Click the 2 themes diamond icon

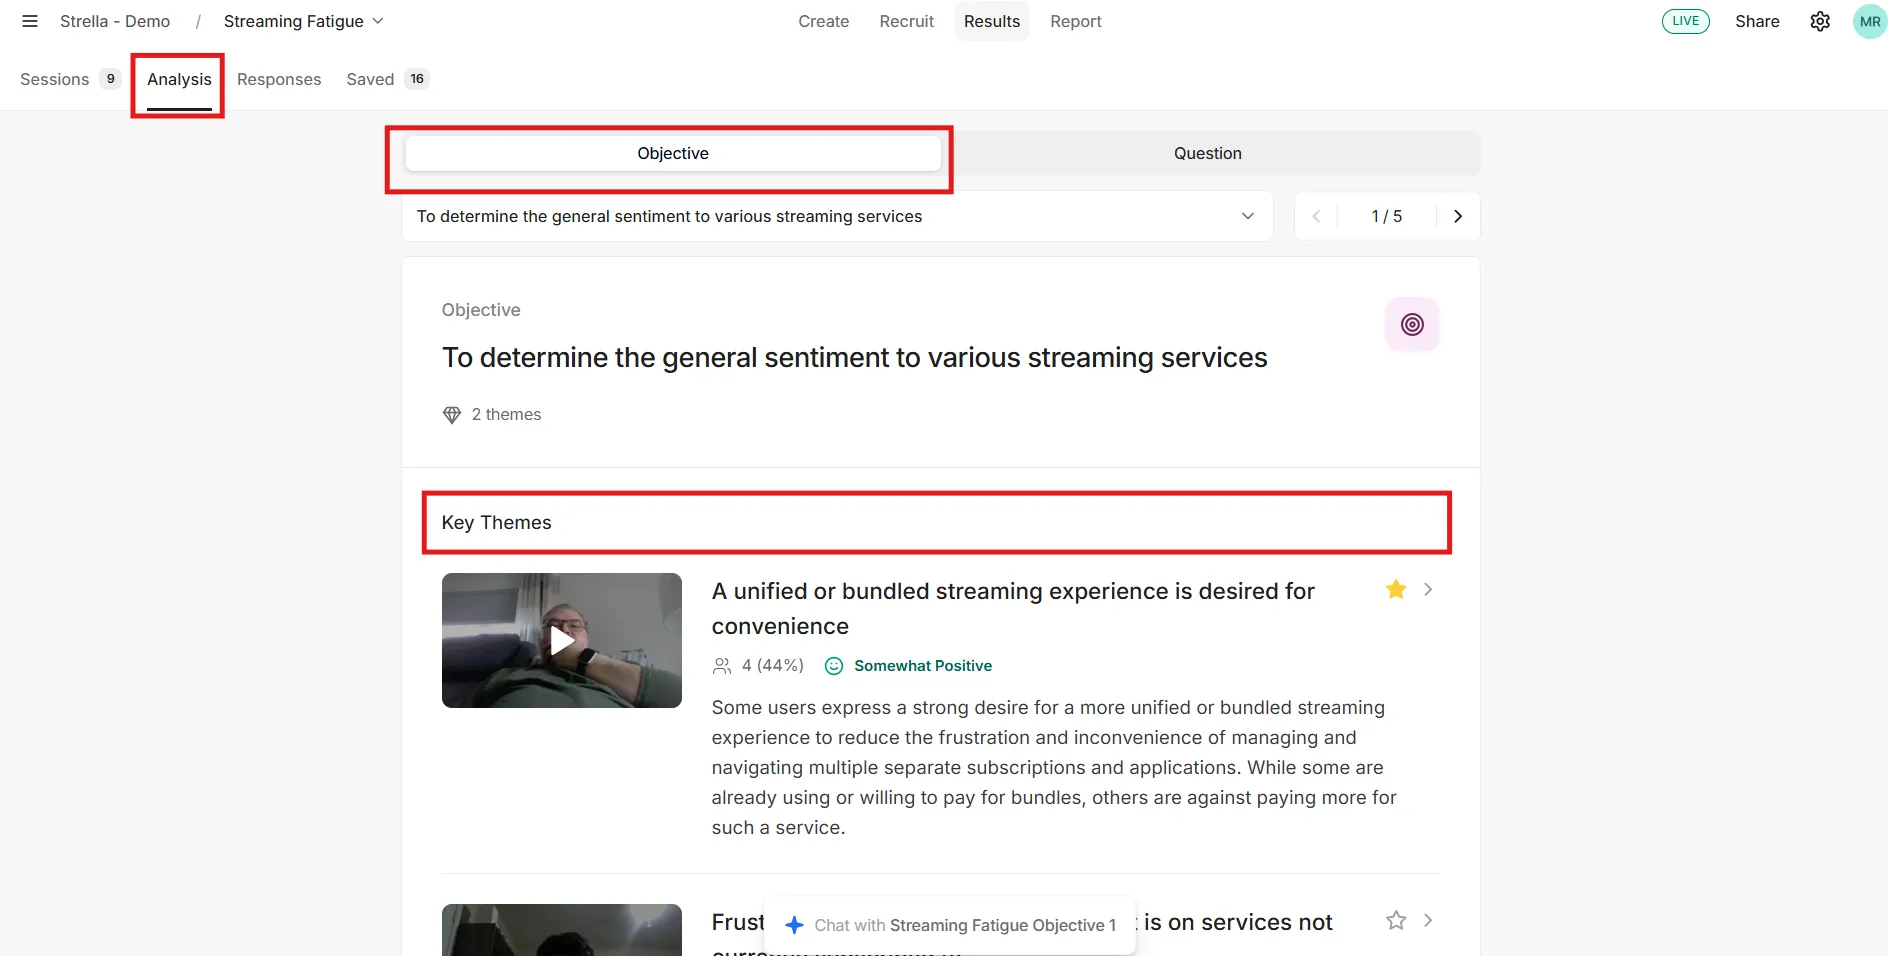click(452, 414)
